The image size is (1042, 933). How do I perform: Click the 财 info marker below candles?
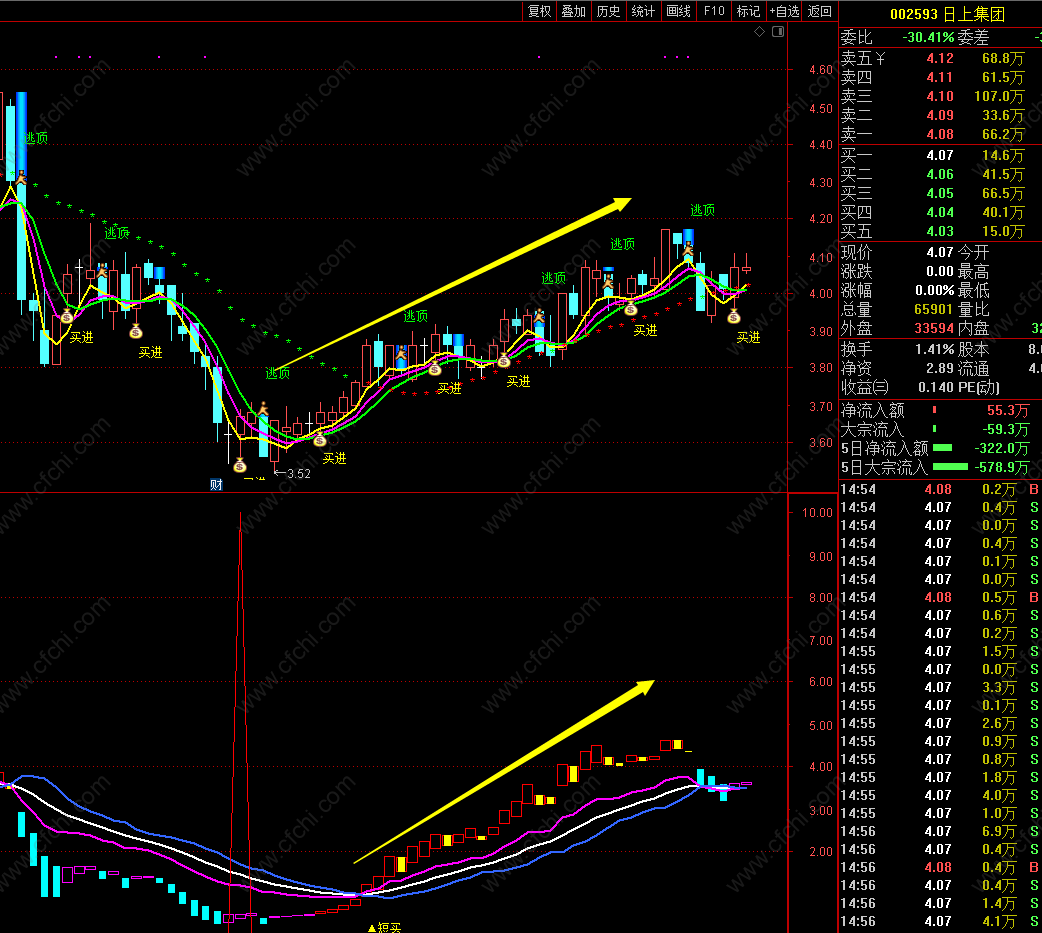(x=216, y=484)
